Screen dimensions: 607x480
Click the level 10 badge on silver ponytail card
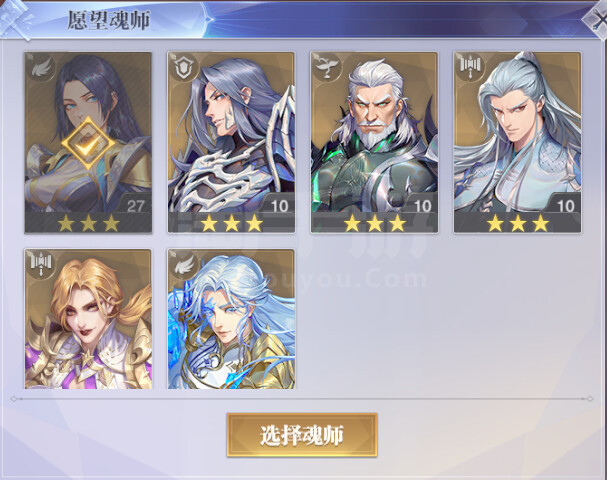[x=565, y=206]
